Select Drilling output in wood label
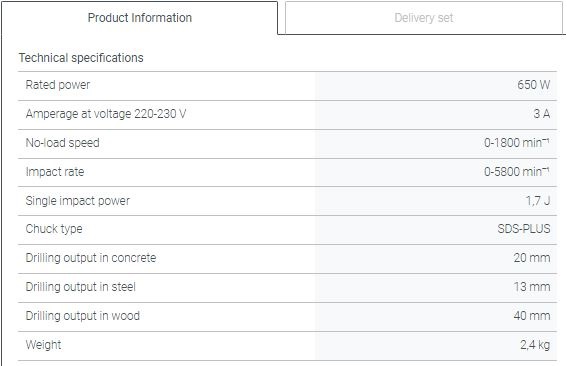This screenshot has width=567, height=366. 83,316
